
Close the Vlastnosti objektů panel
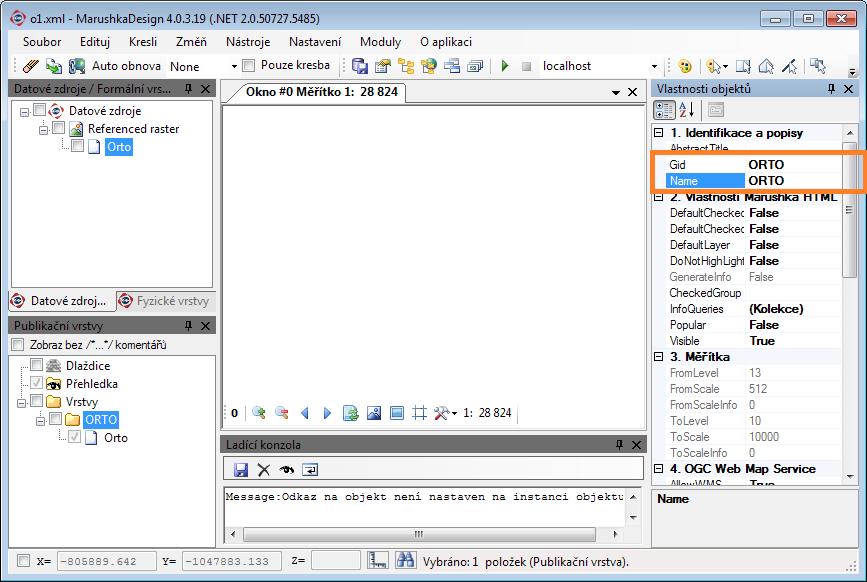(848, 89)
